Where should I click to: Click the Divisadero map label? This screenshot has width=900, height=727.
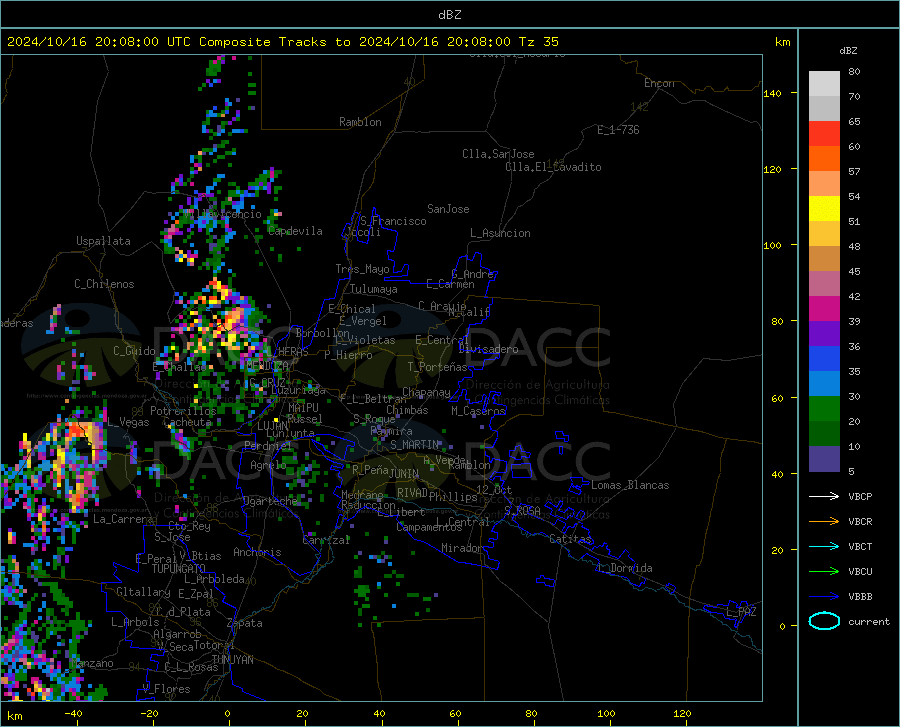coord(488,349)
